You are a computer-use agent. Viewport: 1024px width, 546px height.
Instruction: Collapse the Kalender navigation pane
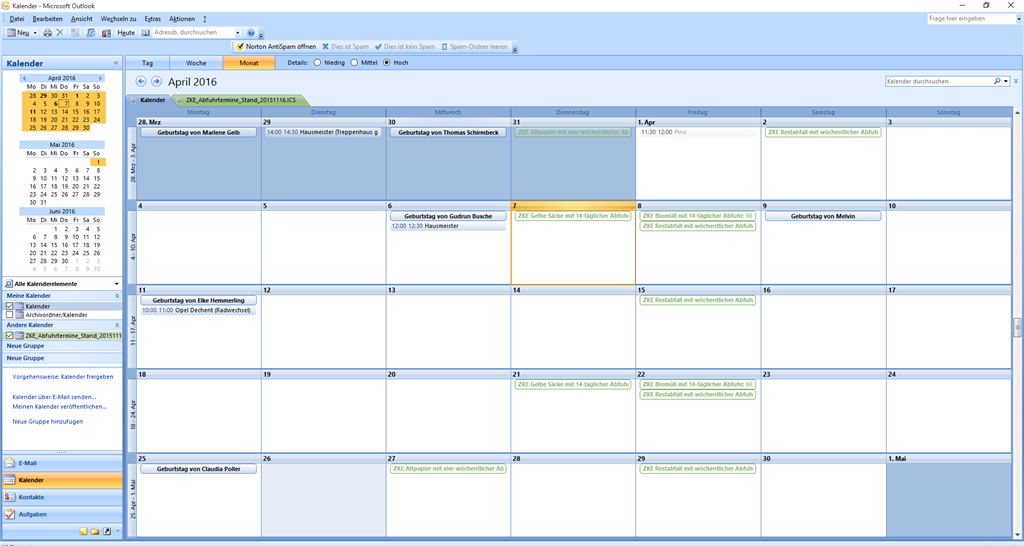point(116,63)
